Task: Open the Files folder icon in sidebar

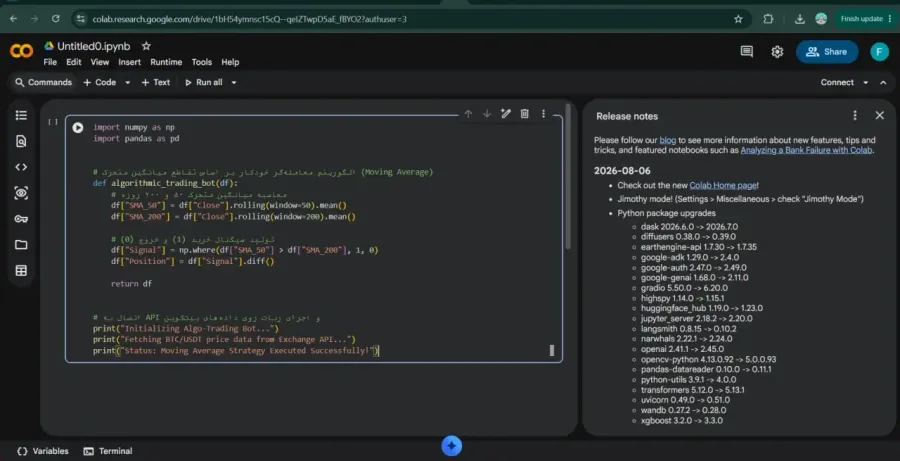Action: point(21,245)
